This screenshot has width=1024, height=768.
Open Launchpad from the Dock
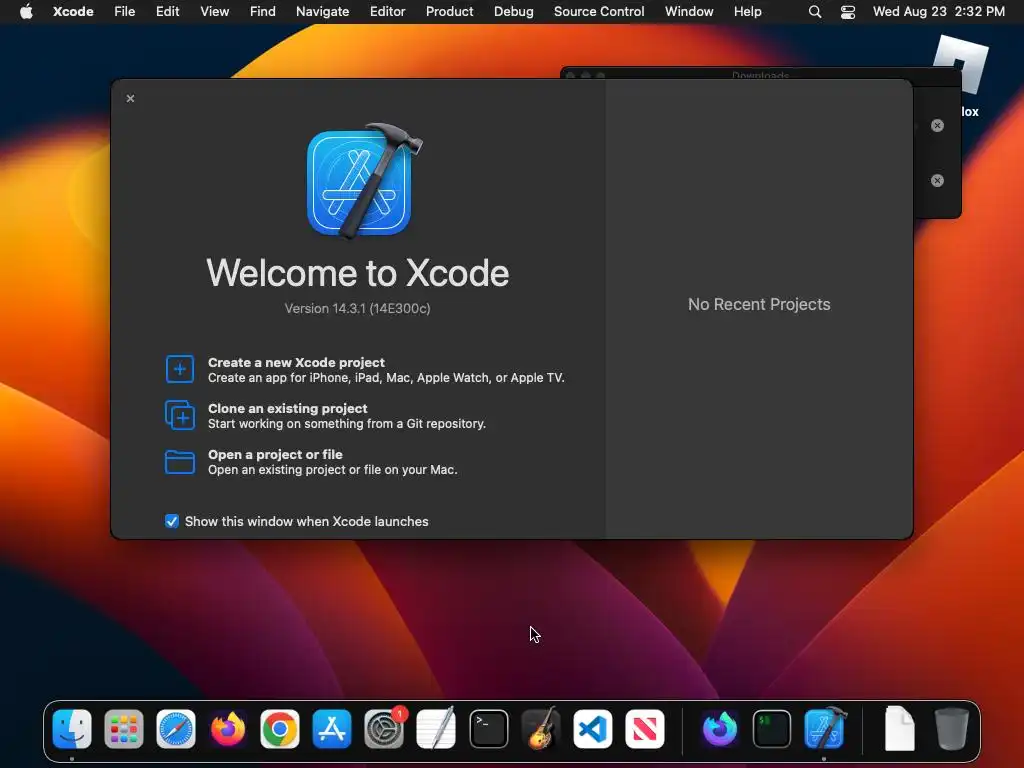tap(123, 728)
